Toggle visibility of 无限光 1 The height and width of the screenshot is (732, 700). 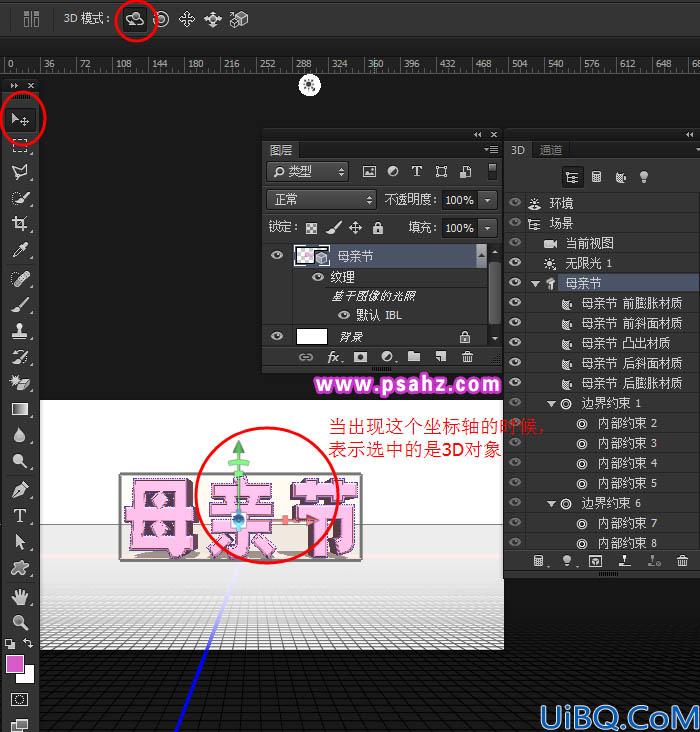pyautogui.click(x=515, y=262)
